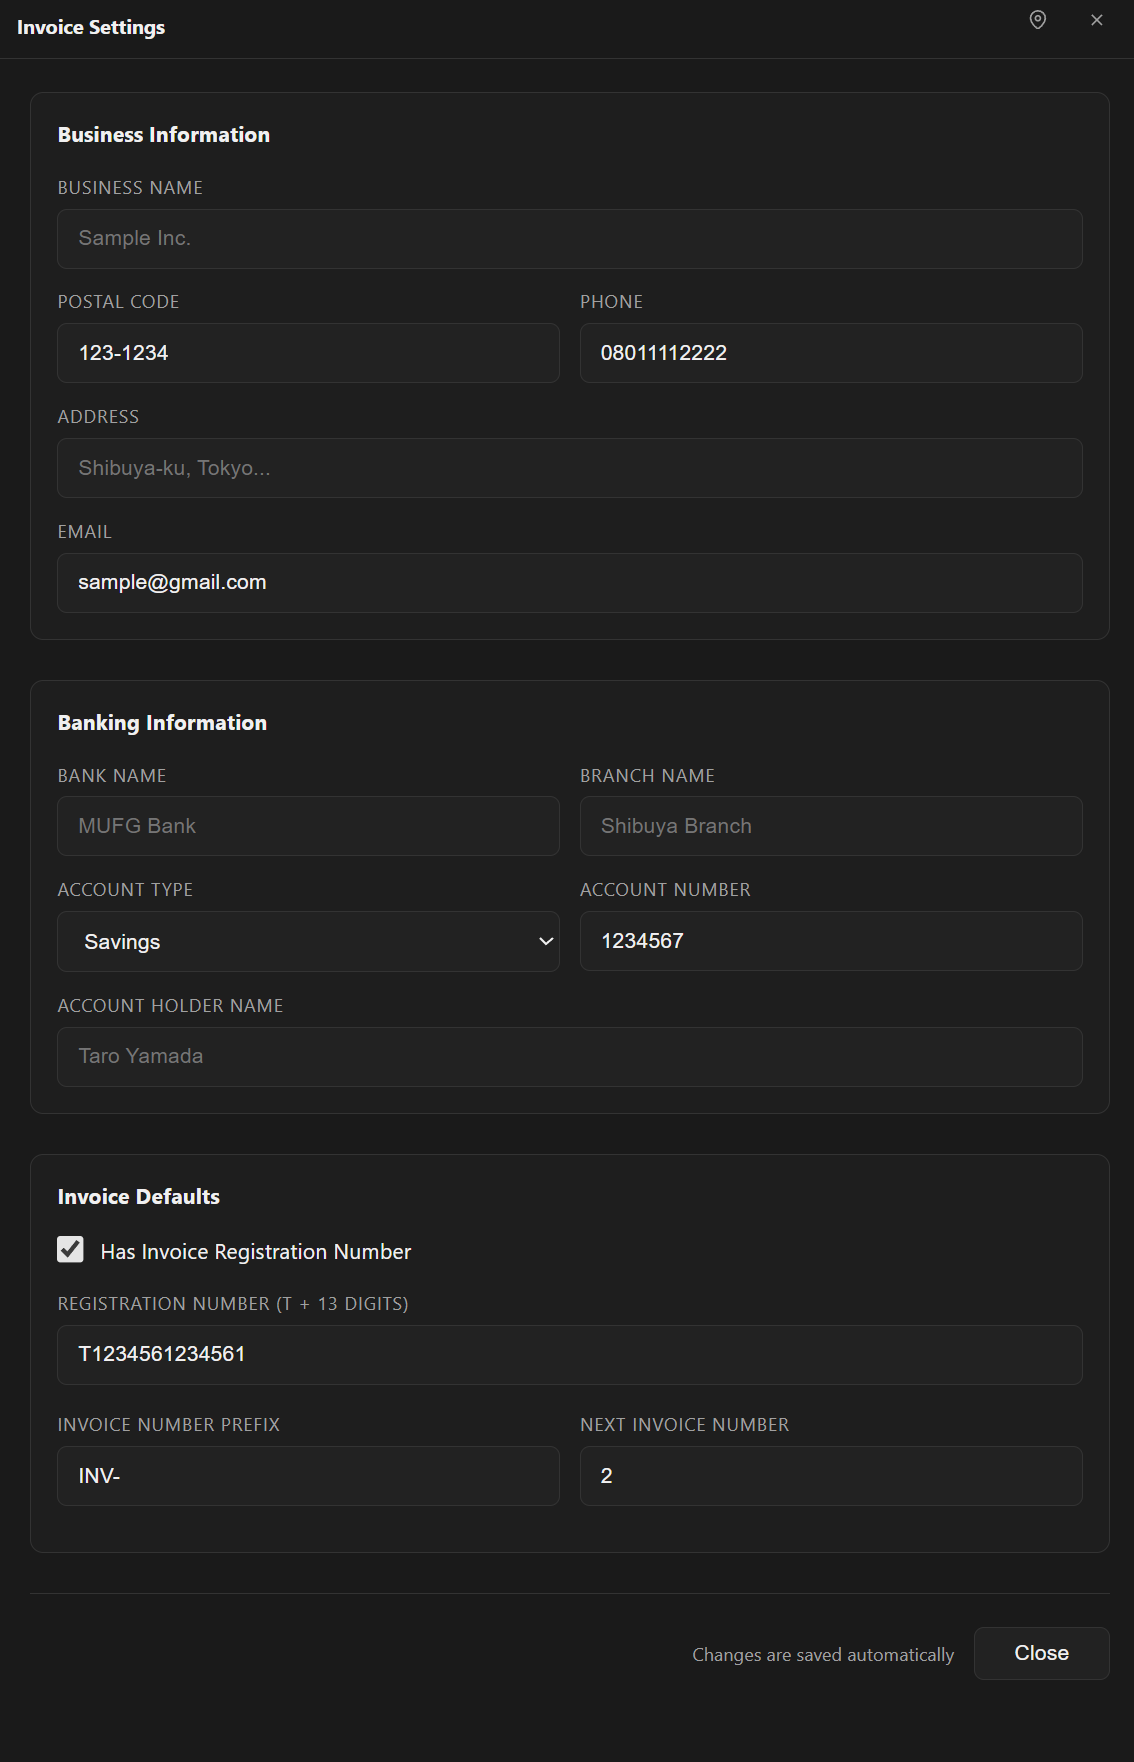Click the Business Information heading
Screen dimensions: 1134x1762
coord(164,135)
